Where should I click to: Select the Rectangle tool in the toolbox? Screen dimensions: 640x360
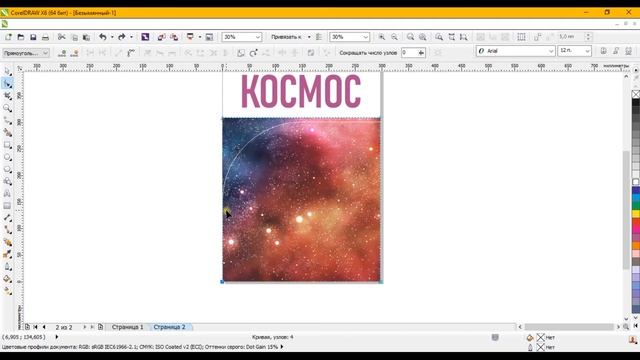[x=7, y=145]
